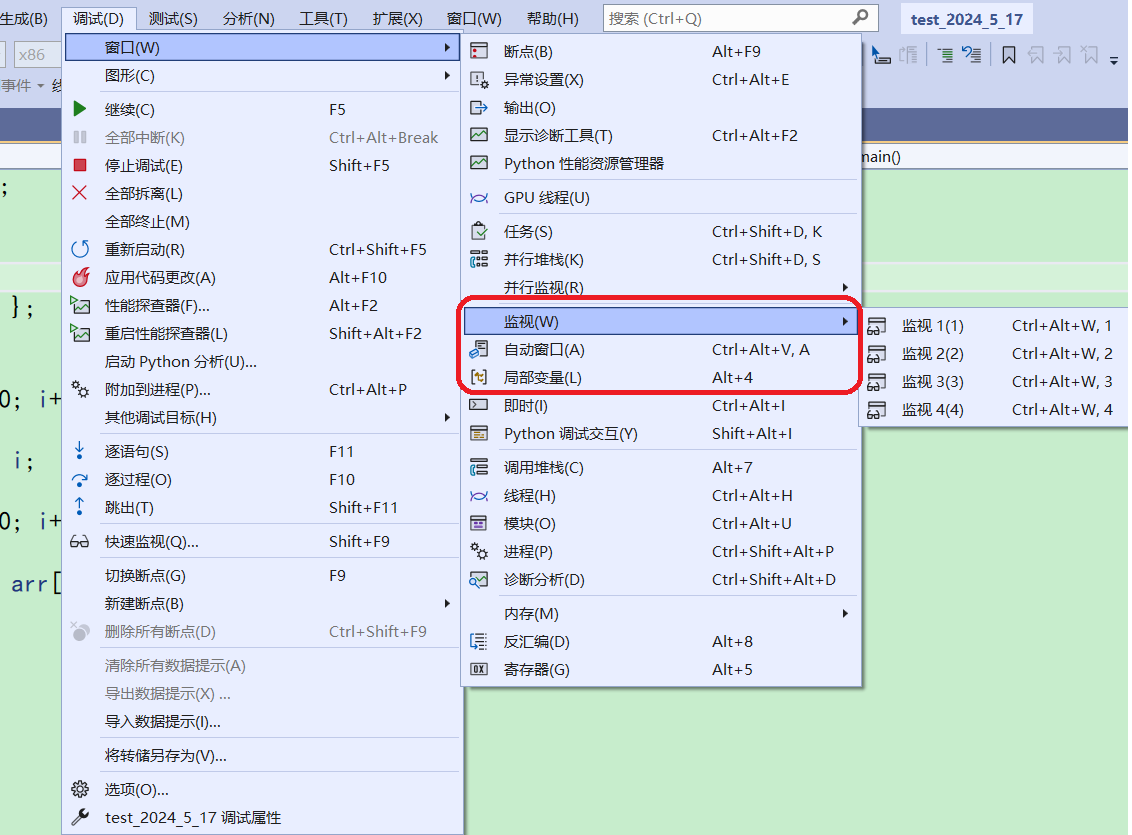1132x835 pixels.
Task: Click the Restart circular arrow icon
Action: click(80, 249)
